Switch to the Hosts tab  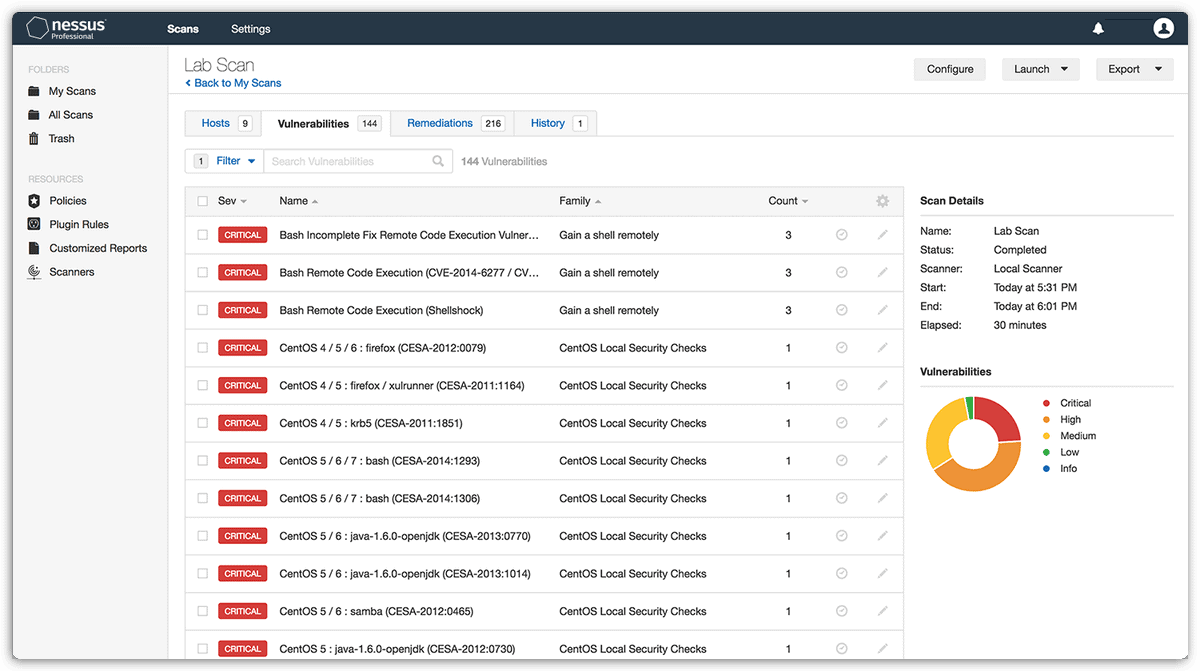pyautogui.click(x=224, y=123)
